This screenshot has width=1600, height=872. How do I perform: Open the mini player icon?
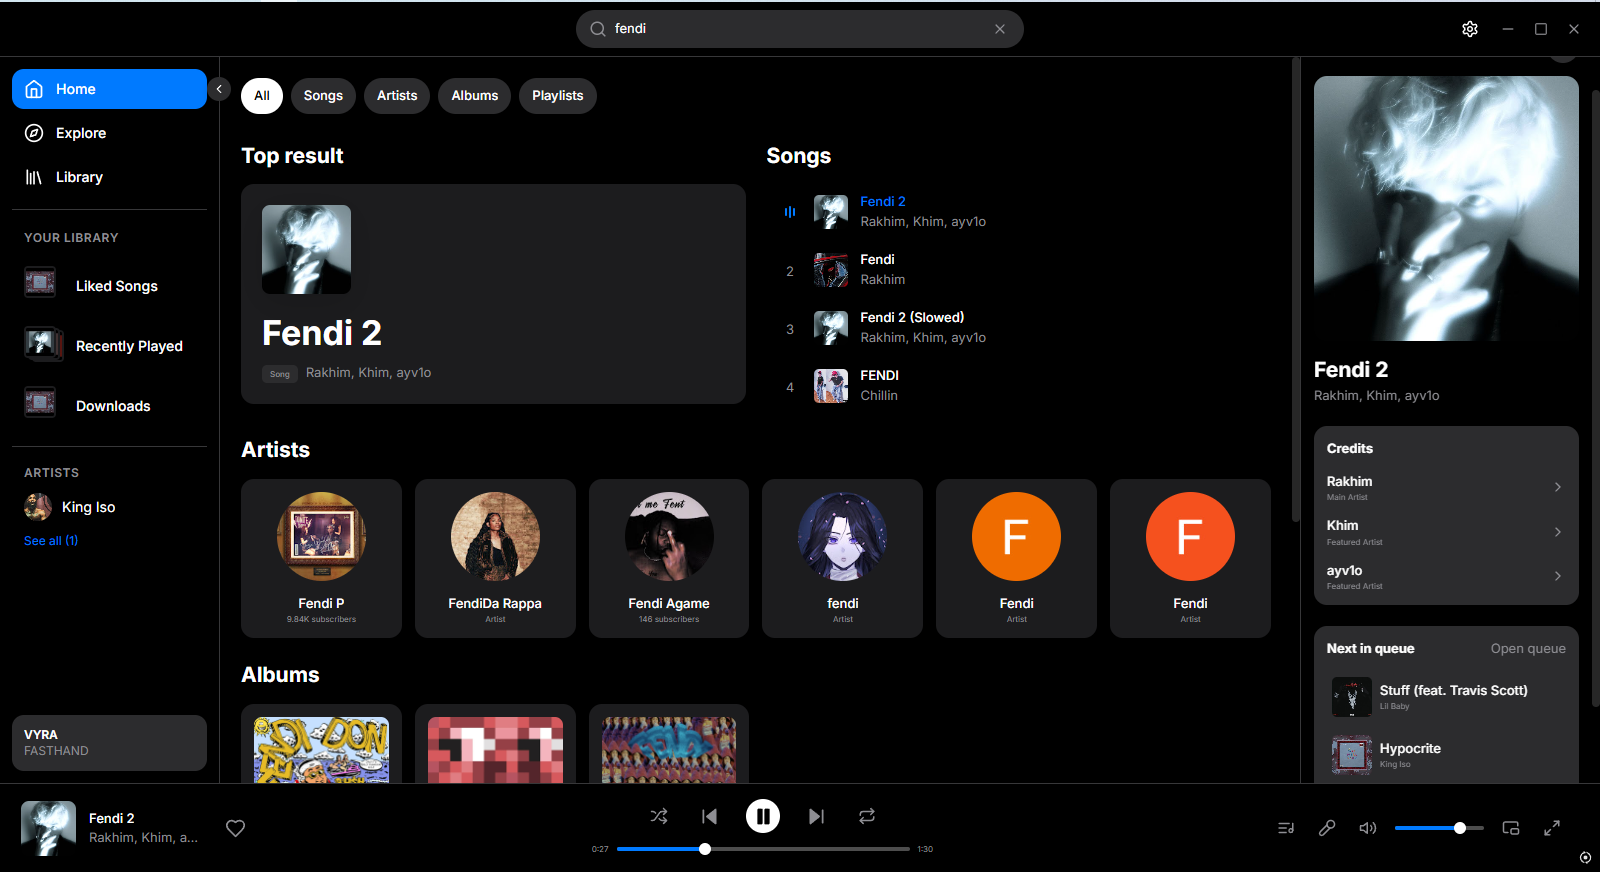tap(1511, 828)
